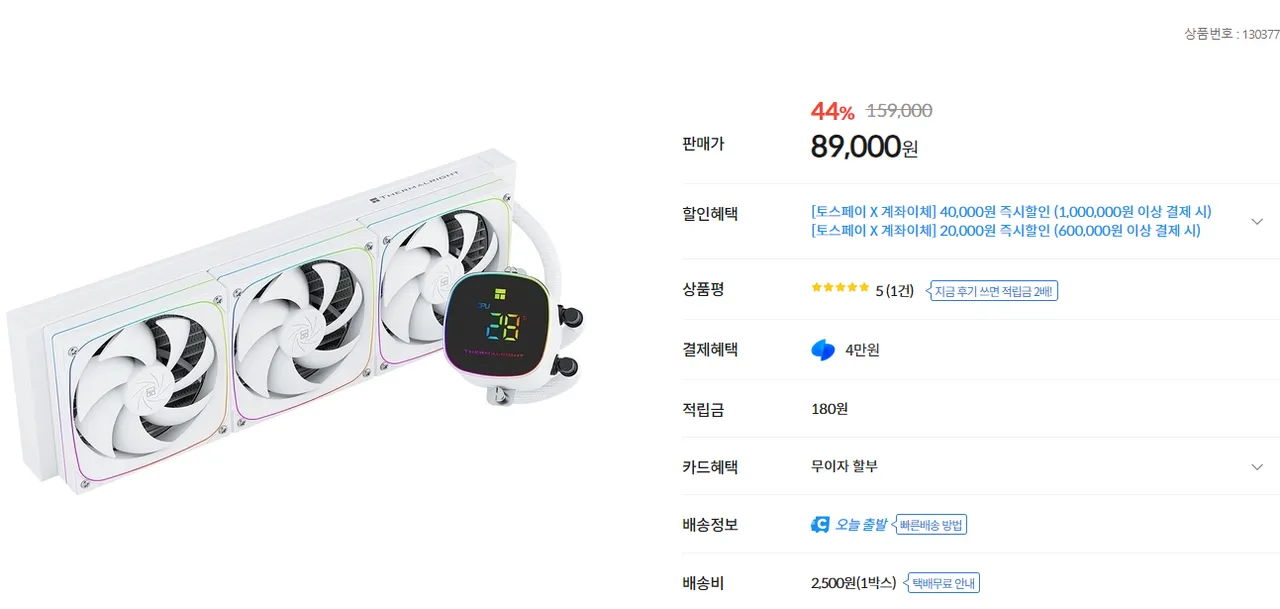This screenshot has width=1280, height=609.
Task: Click the five yellow rating stars
Action: pos(840,288)
